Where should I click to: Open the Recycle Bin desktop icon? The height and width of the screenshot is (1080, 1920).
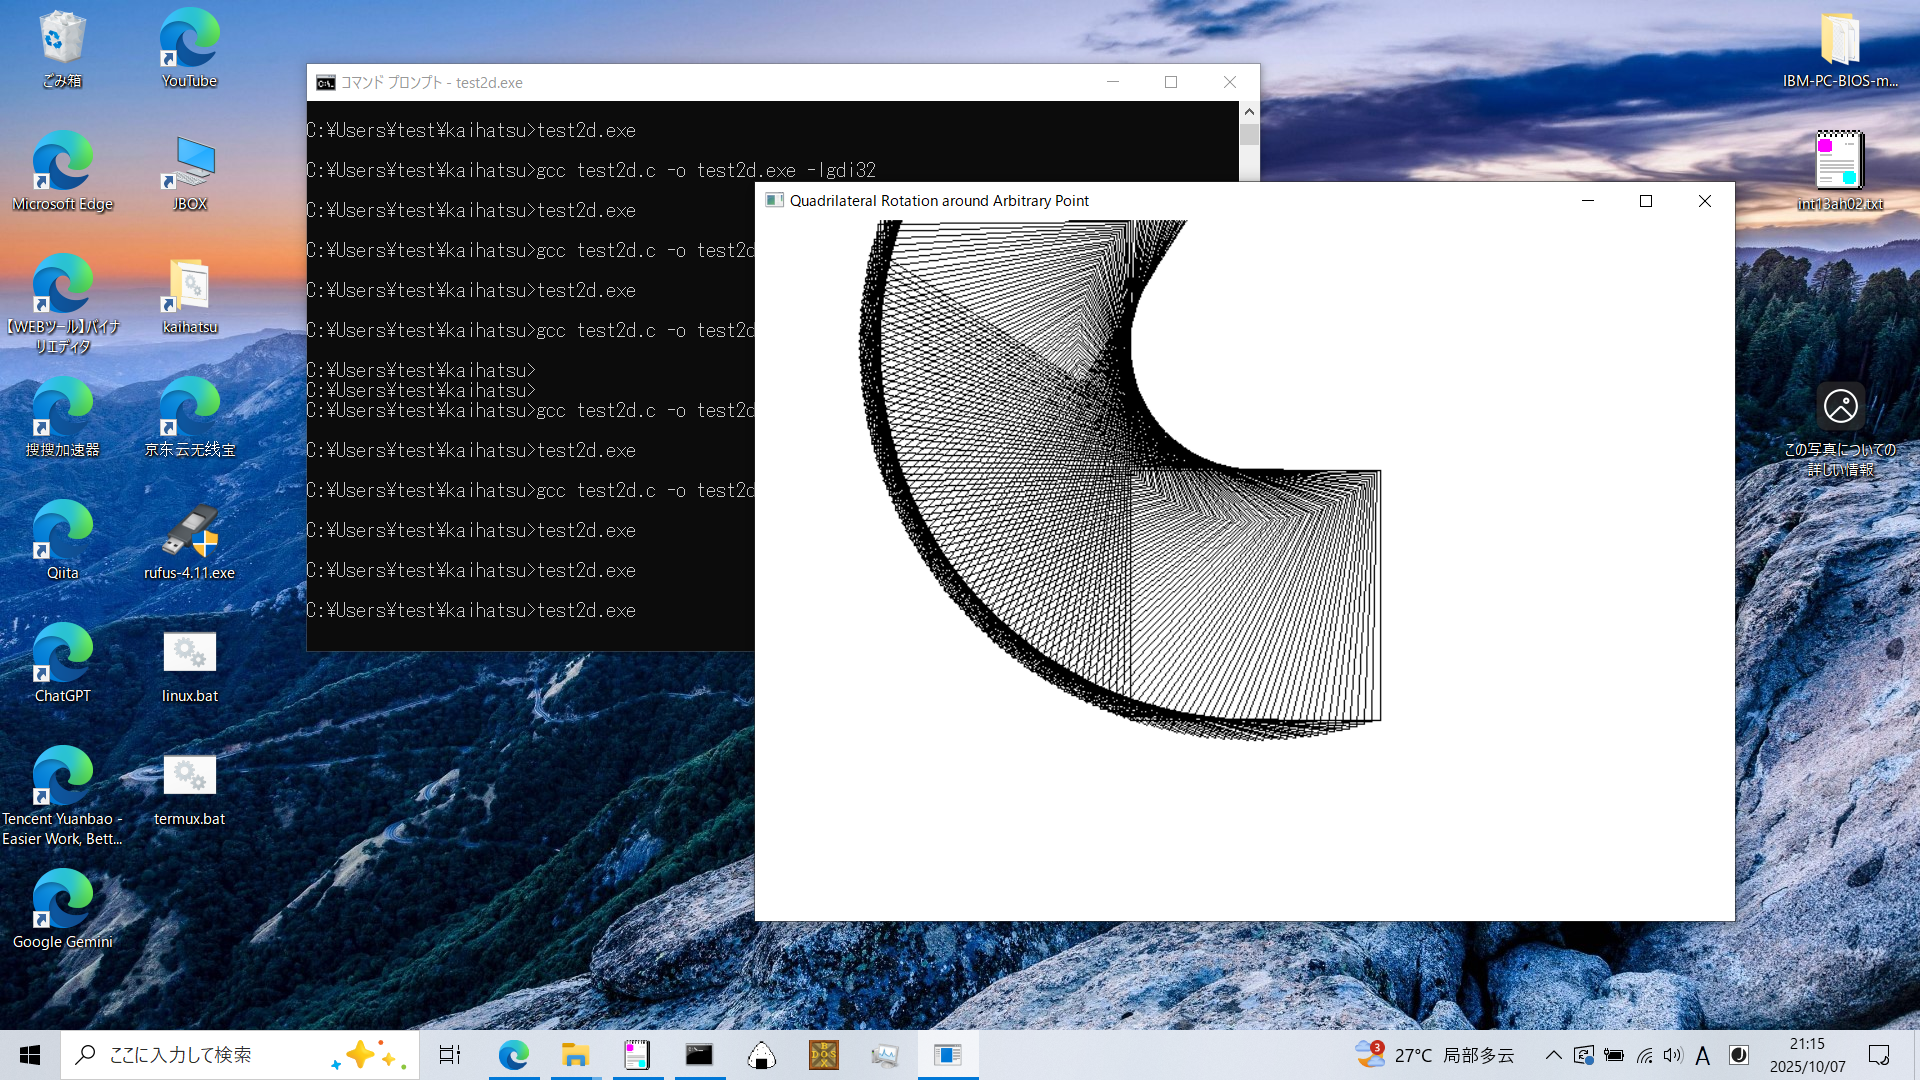pos(62,48)
